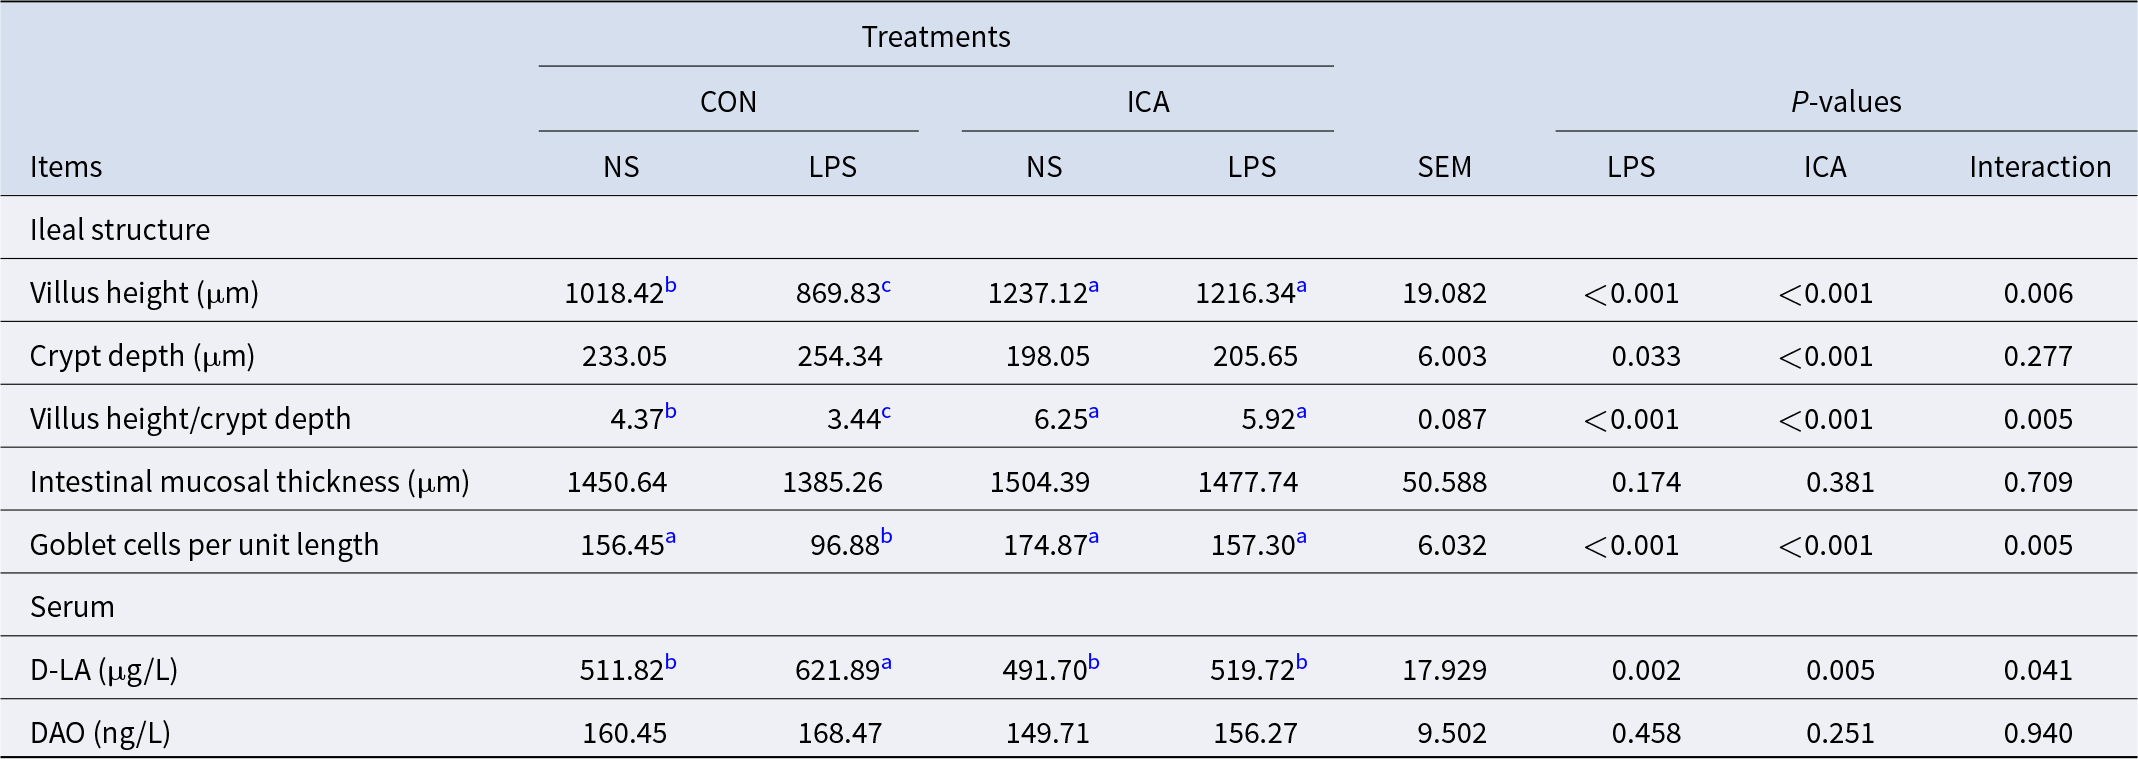Click superscript b link after 1018.42
This screenshot has width=2138, height=759.
(x=671, y=286)
